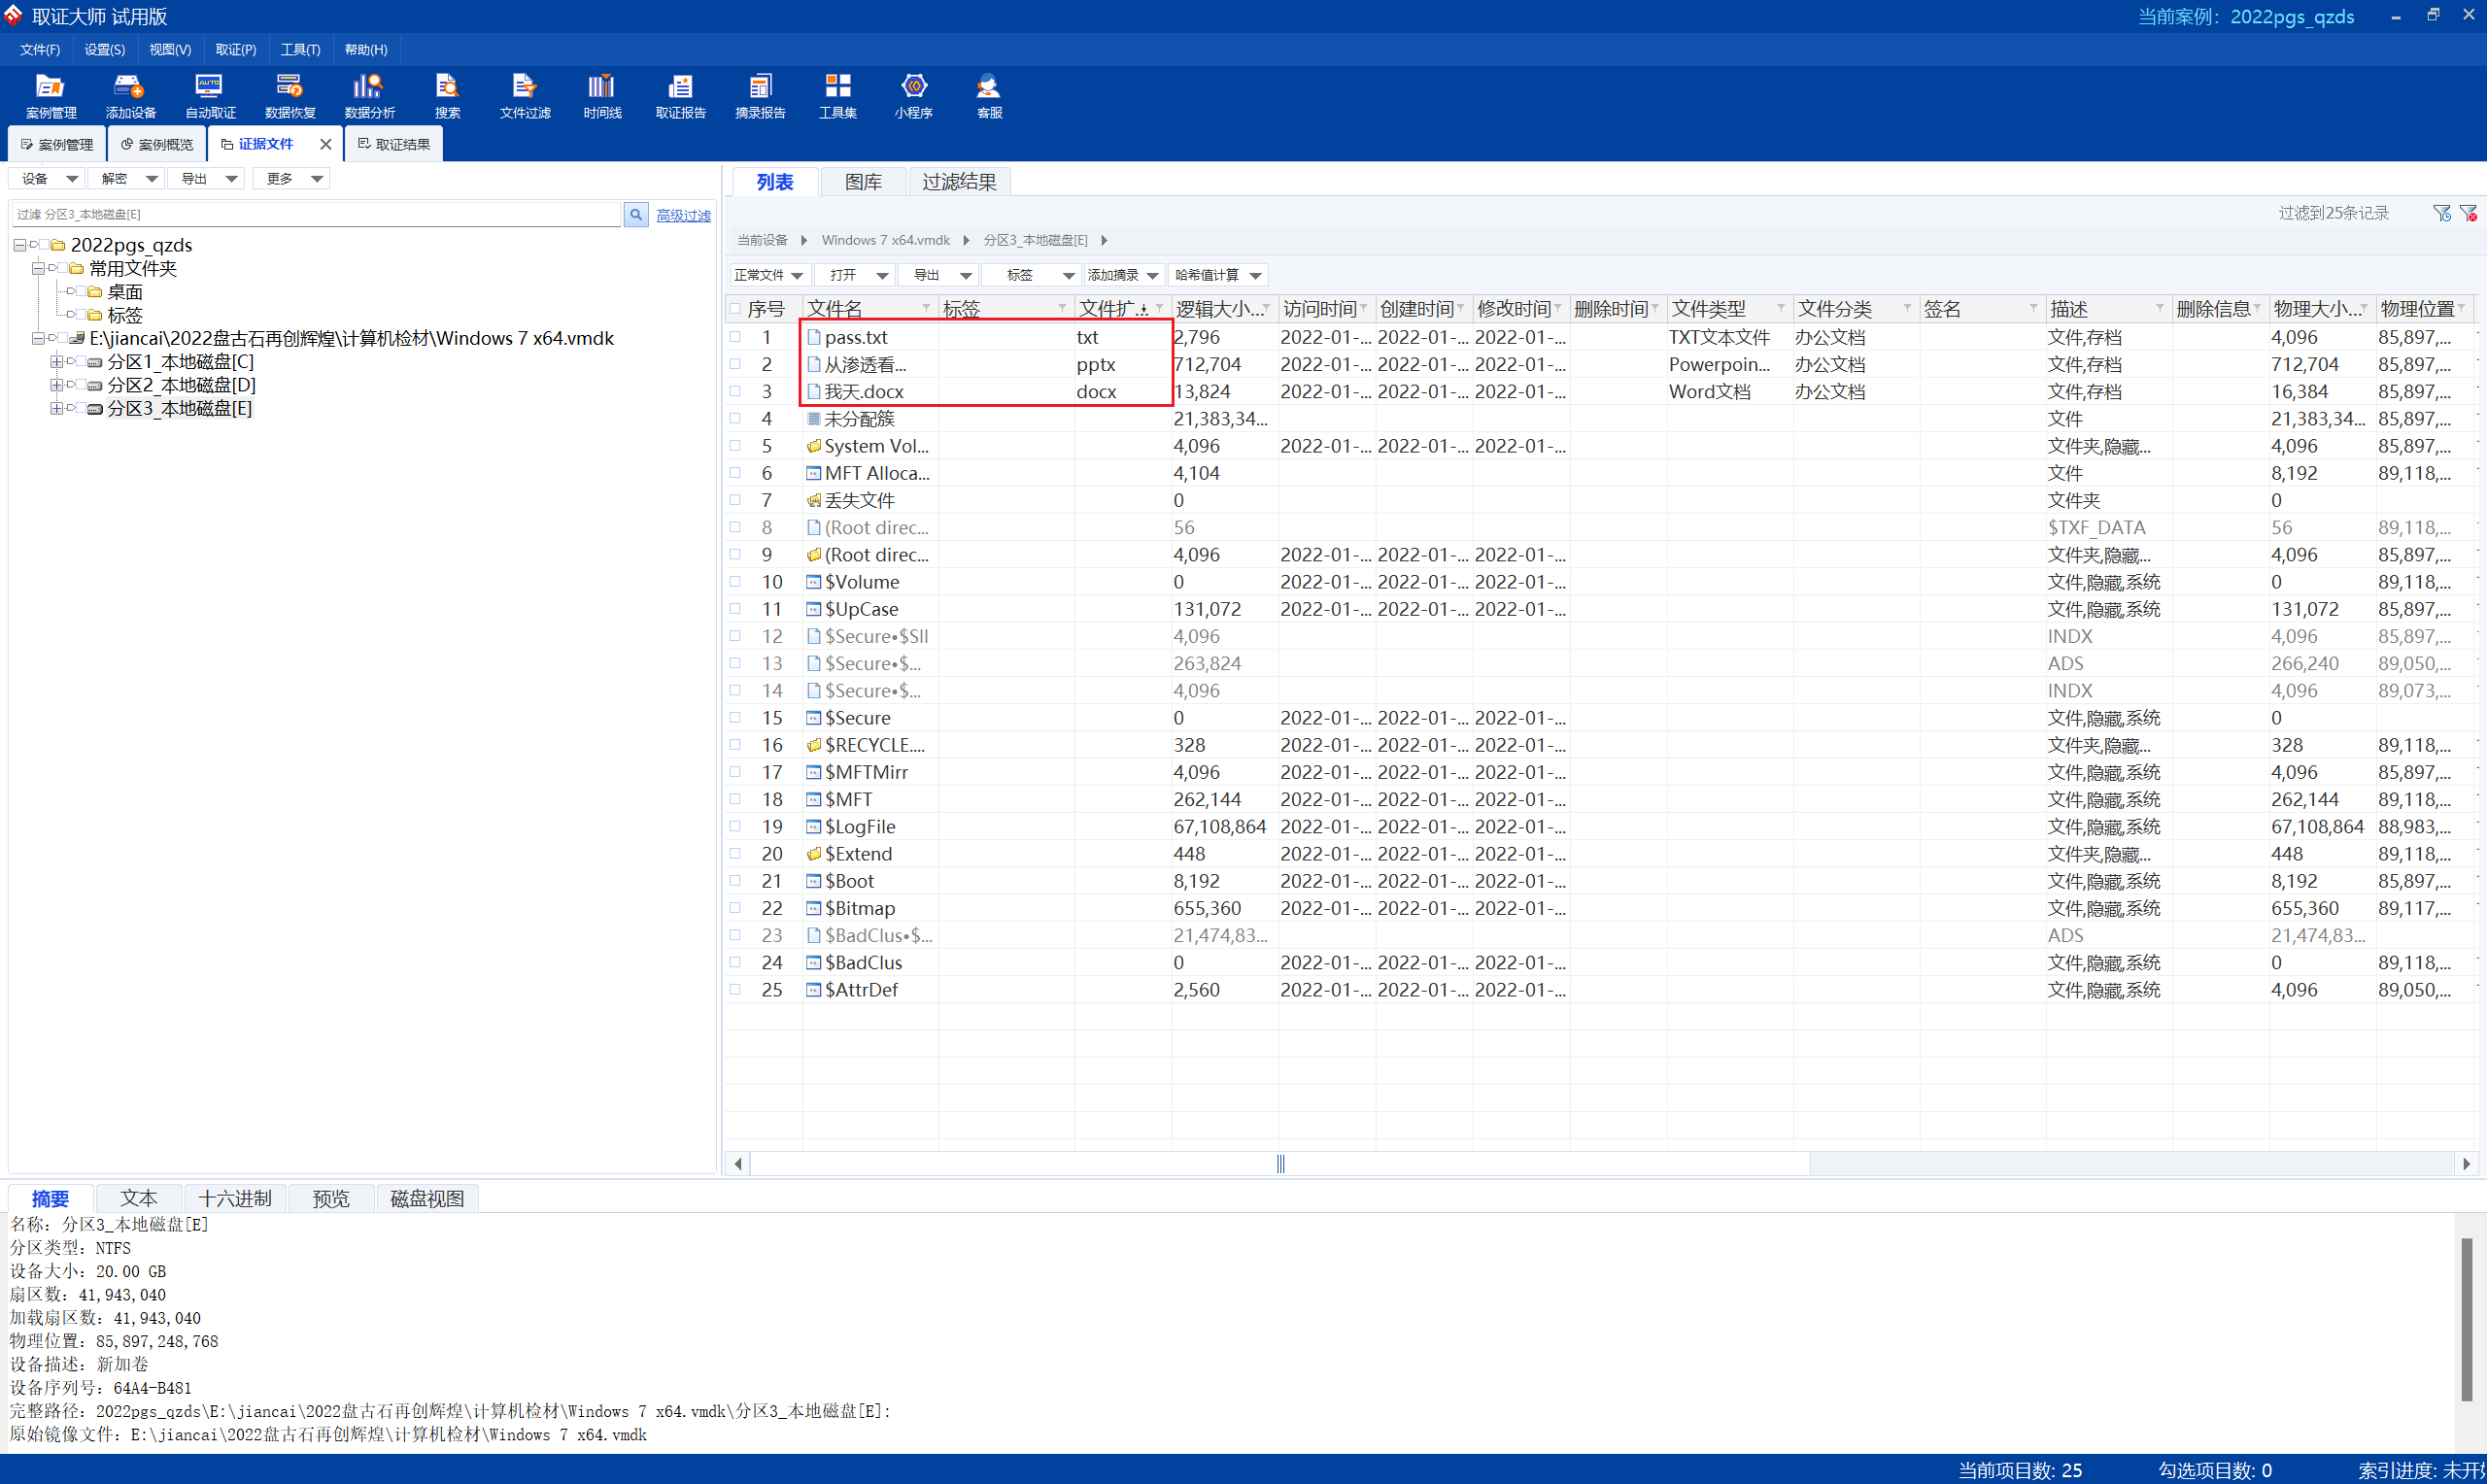
Task: Click the clear filter icon with red mark
Action: 2468,213
